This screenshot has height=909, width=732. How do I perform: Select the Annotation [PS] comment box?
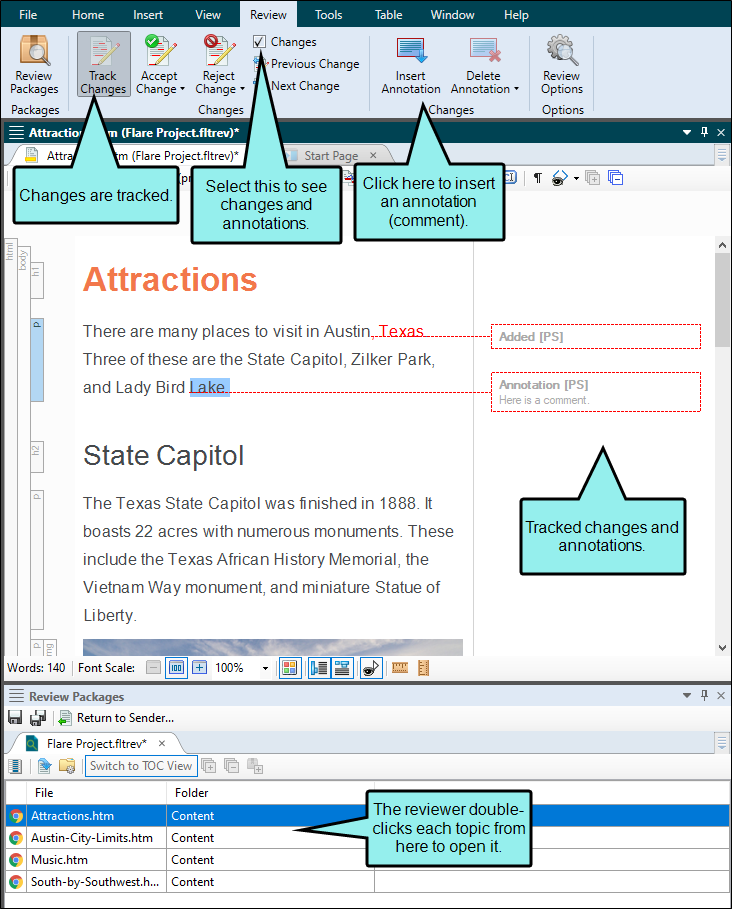(596, 392)
